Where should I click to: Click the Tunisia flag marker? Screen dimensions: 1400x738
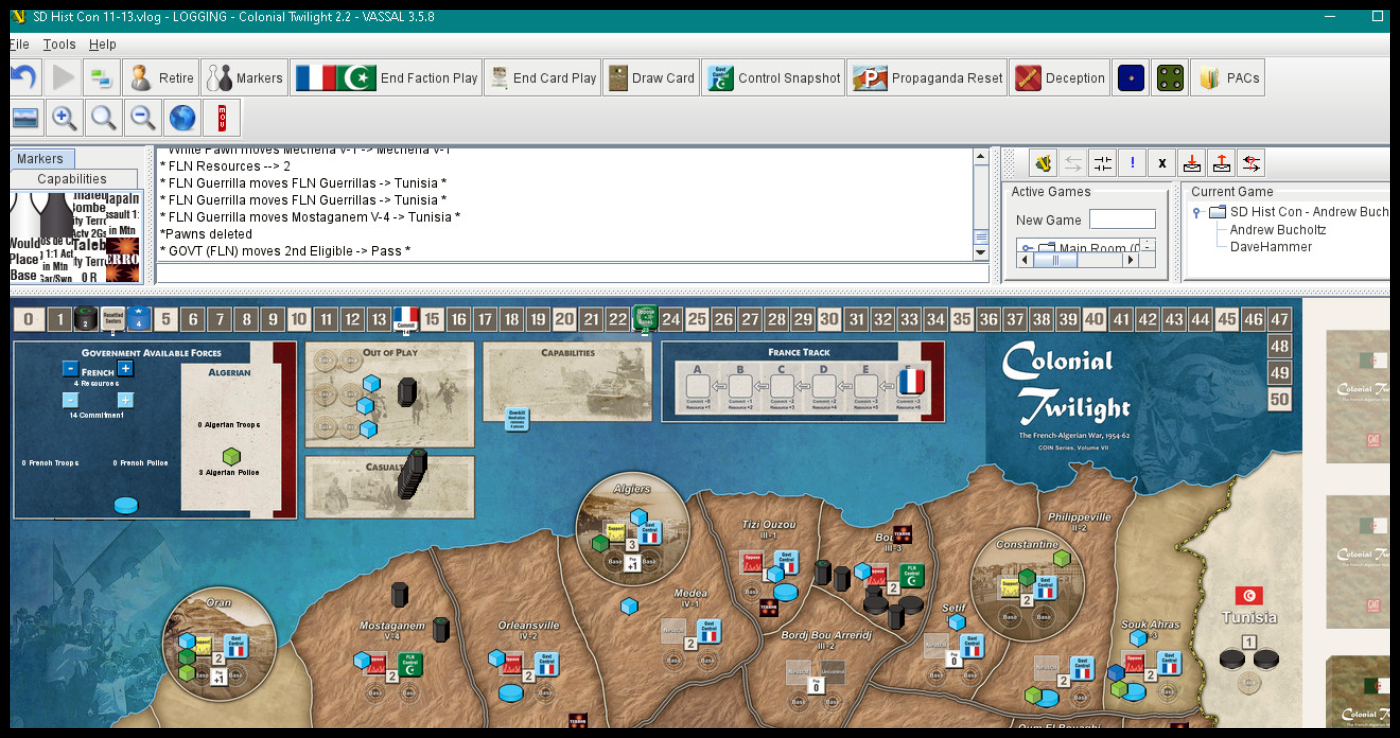pyautogui.click(x=1248, y=596)
